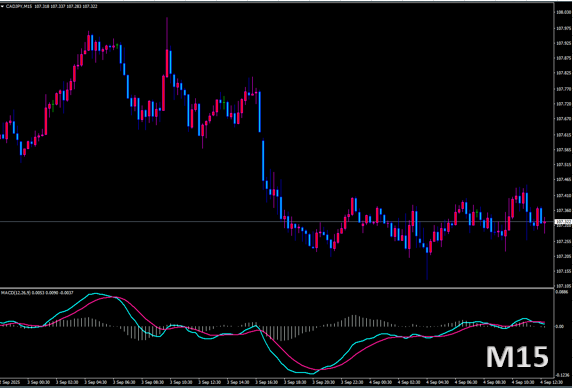573x388 pixels.
Task: Click the 107.975 price axis label
Action: (x=563, y=28)
